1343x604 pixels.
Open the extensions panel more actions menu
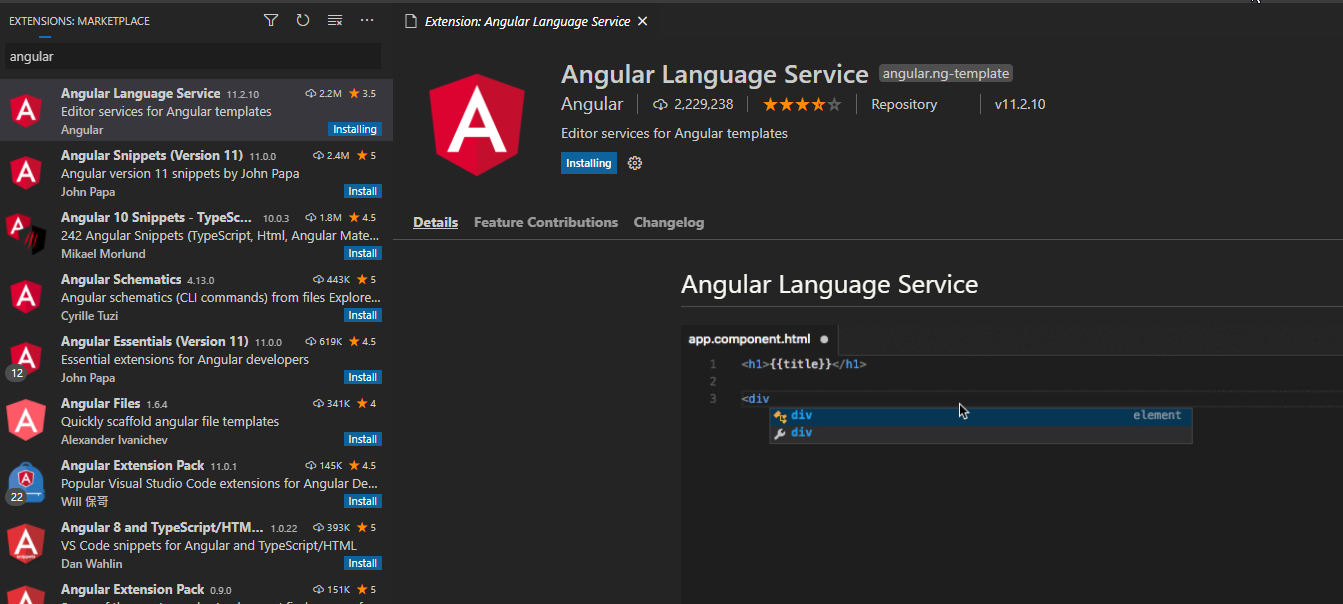tap(367, 20)
